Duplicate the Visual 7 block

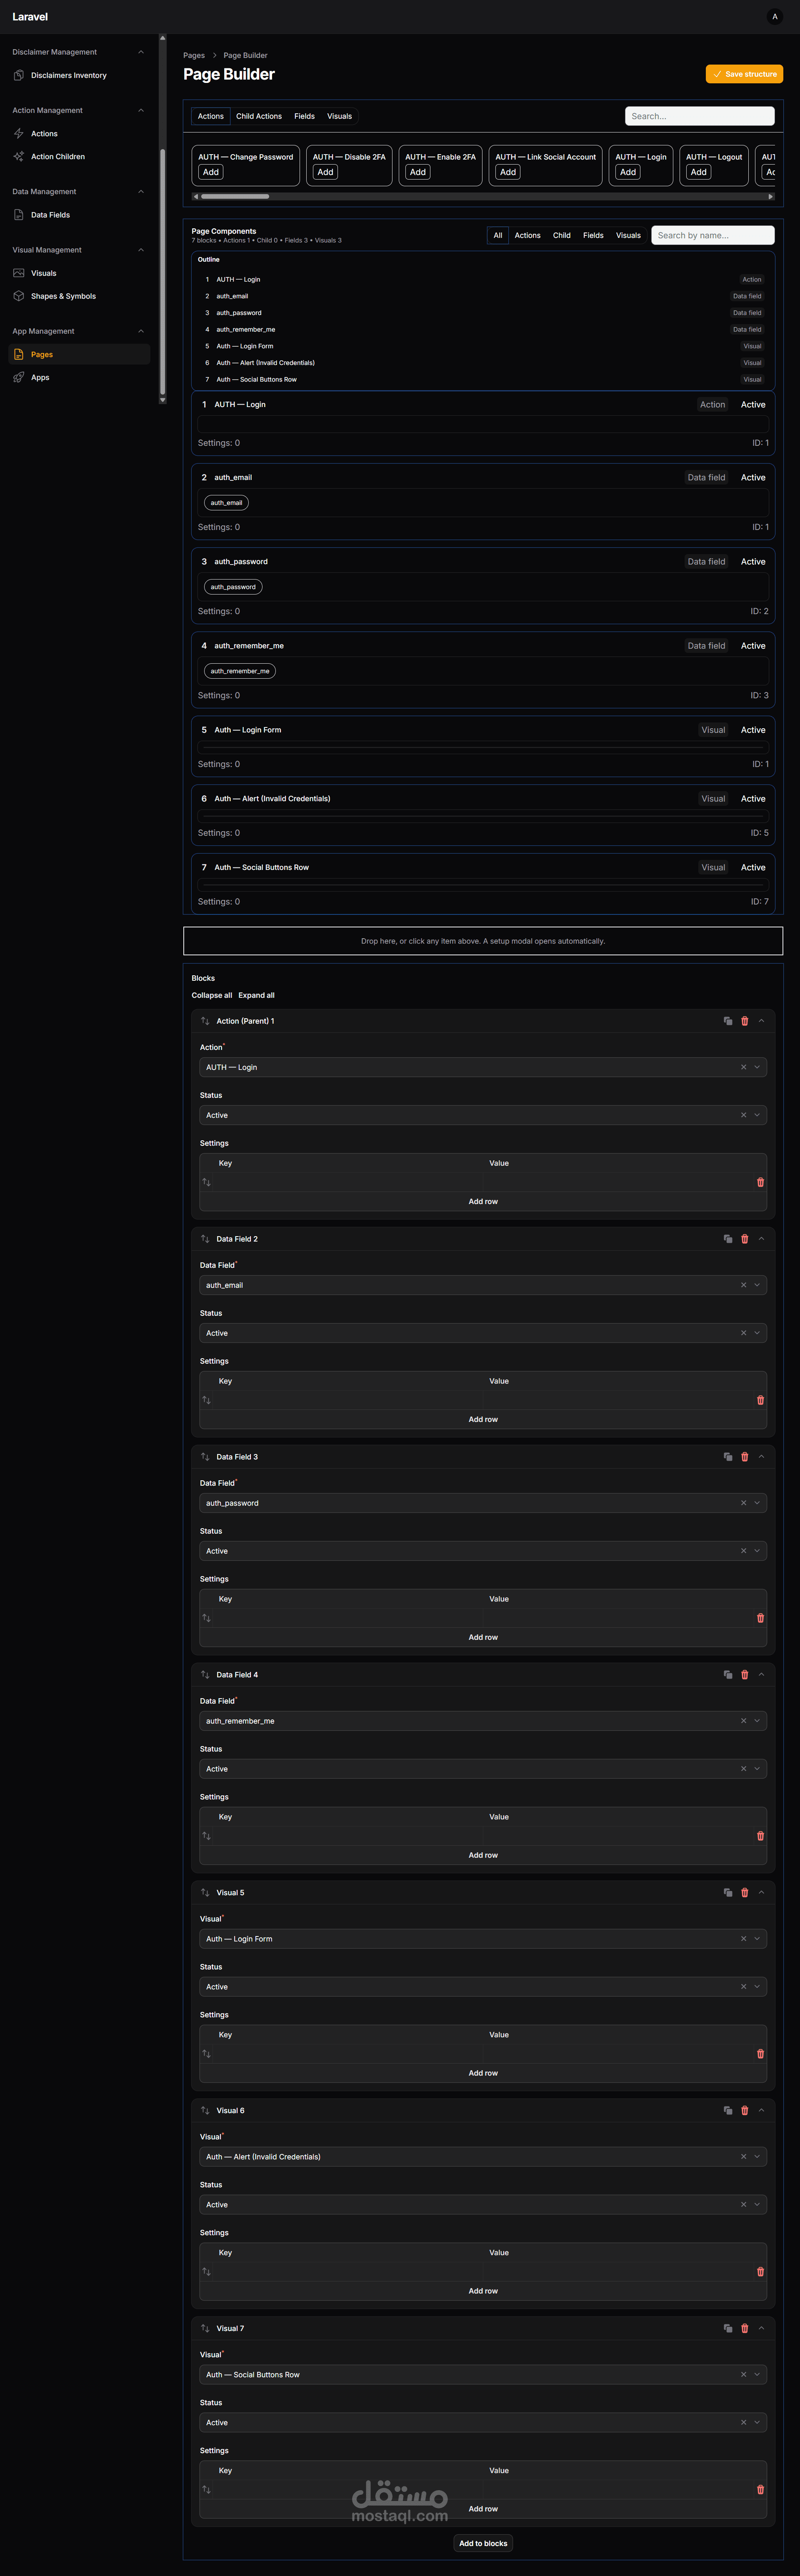click(728, 2328)
